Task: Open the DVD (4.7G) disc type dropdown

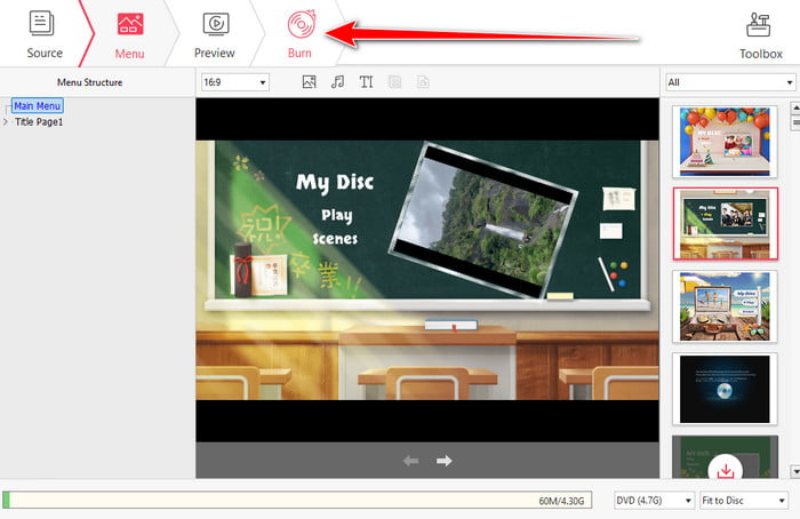Action: click(x=653, y=500)
